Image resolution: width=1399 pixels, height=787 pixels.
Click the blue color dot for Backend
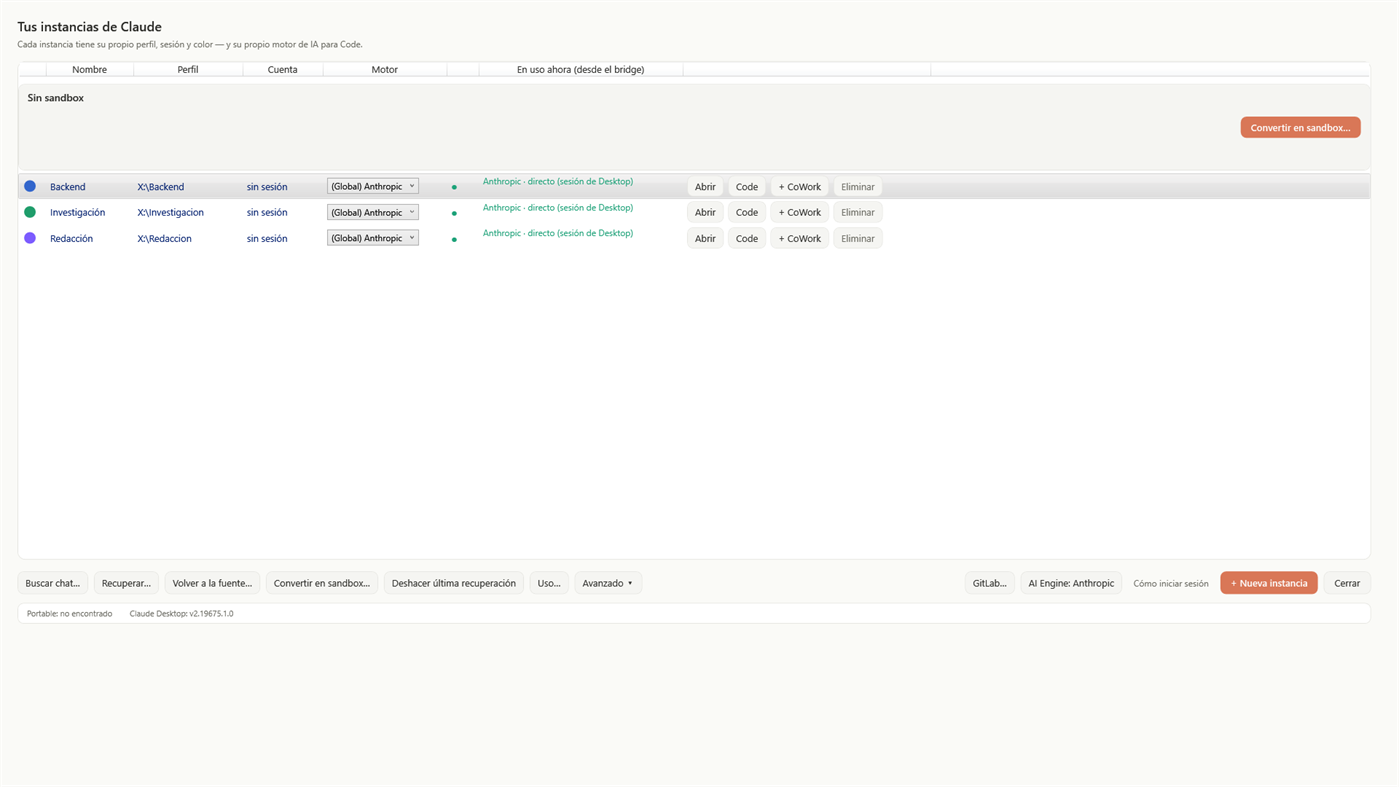(x=30, y=186)
